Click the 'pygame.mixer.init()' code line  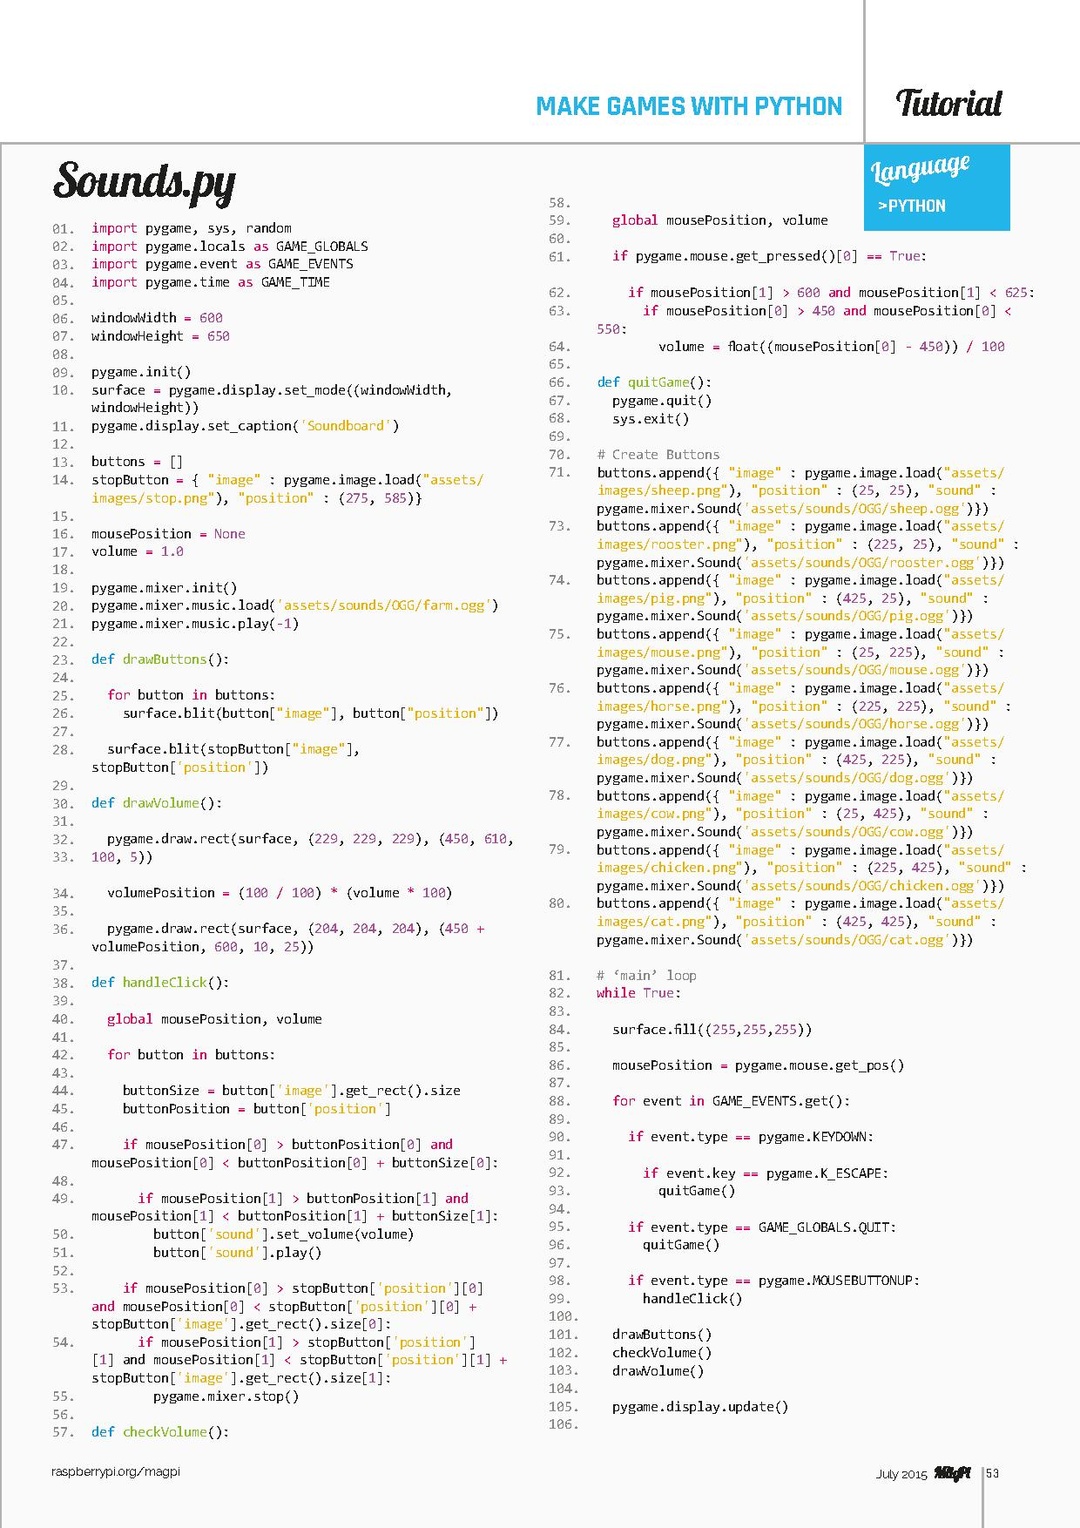164,588
